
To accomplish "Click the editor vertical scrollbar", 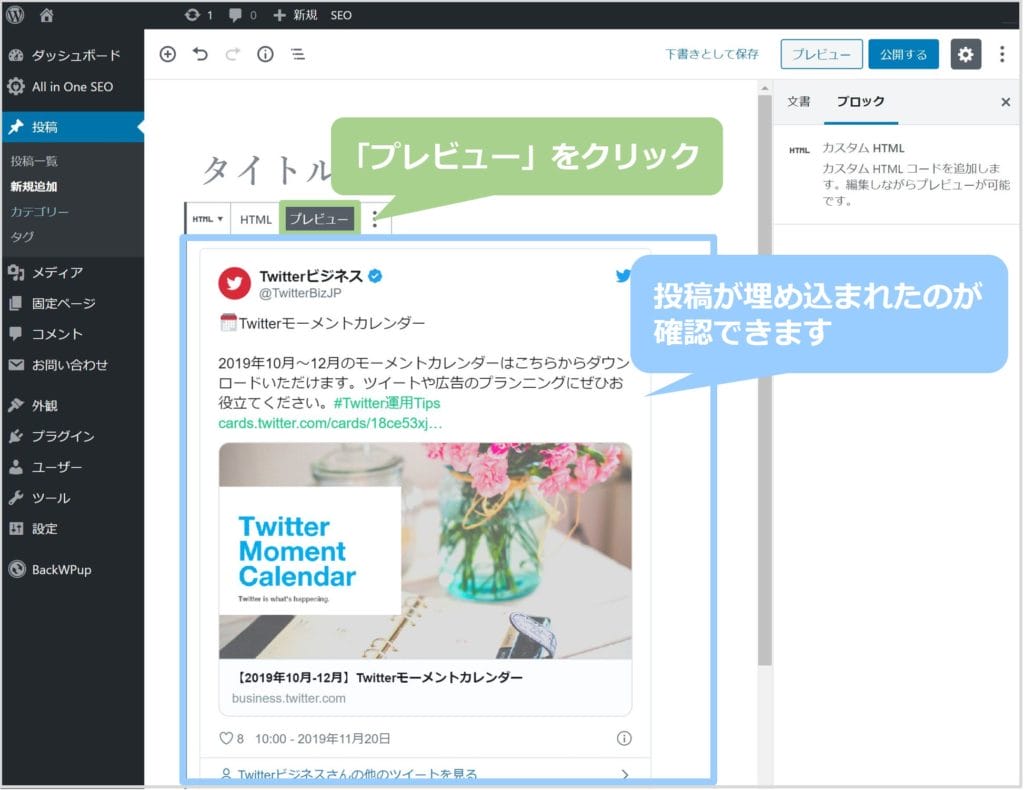I will 765,380.
